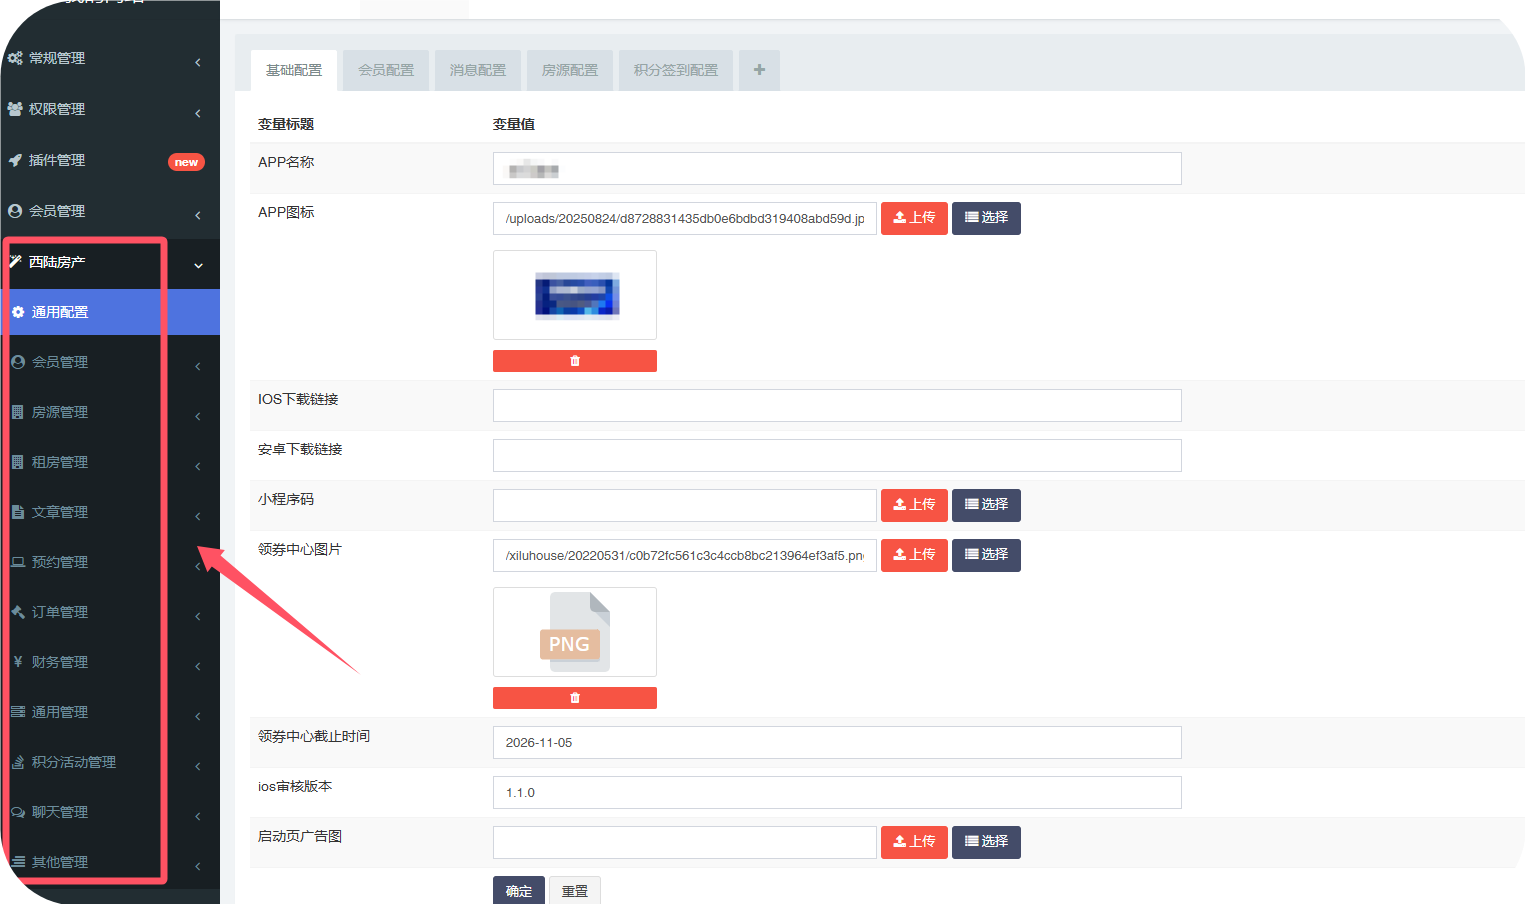Click 上传 in the APP图标 row
The height and width of the screenshot is (905, 1525).
click(914, 218)
